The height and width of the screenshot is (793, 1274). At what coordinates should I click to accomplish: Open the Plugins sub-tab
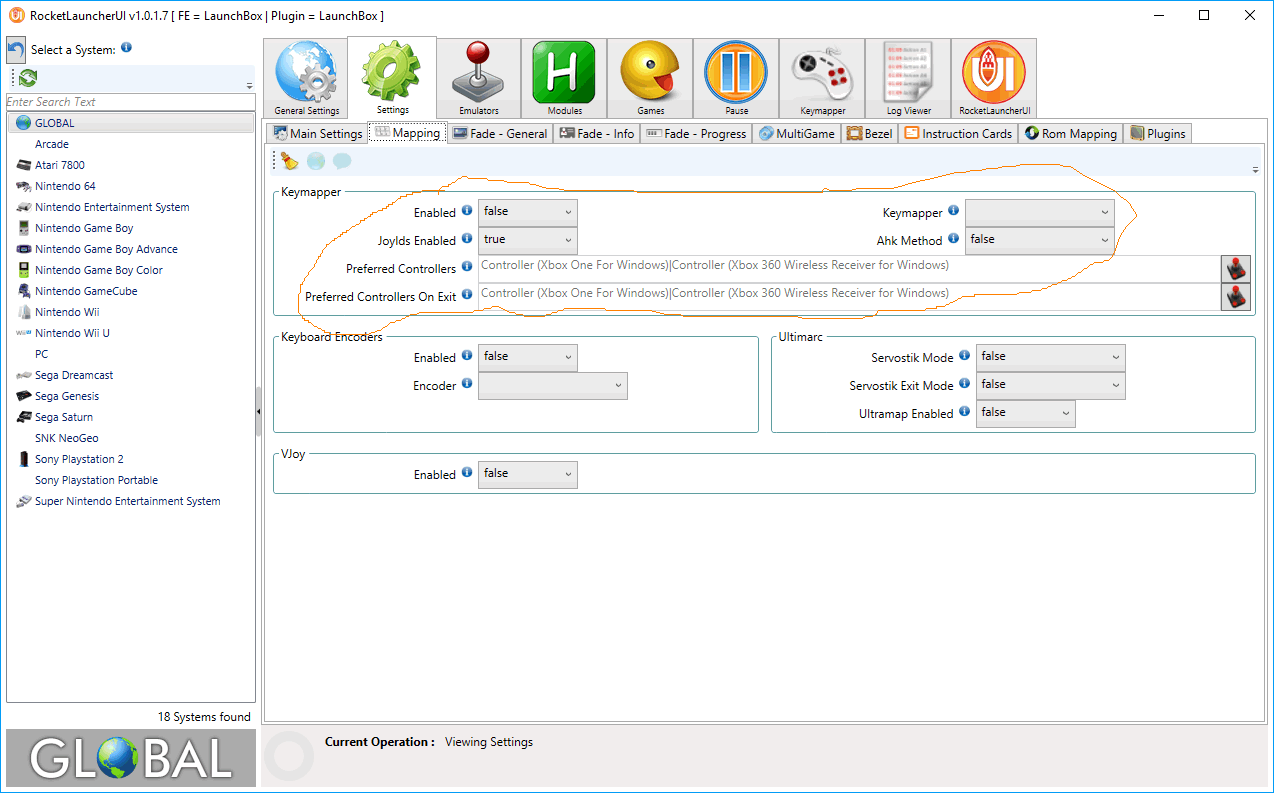coord(1158,133)
